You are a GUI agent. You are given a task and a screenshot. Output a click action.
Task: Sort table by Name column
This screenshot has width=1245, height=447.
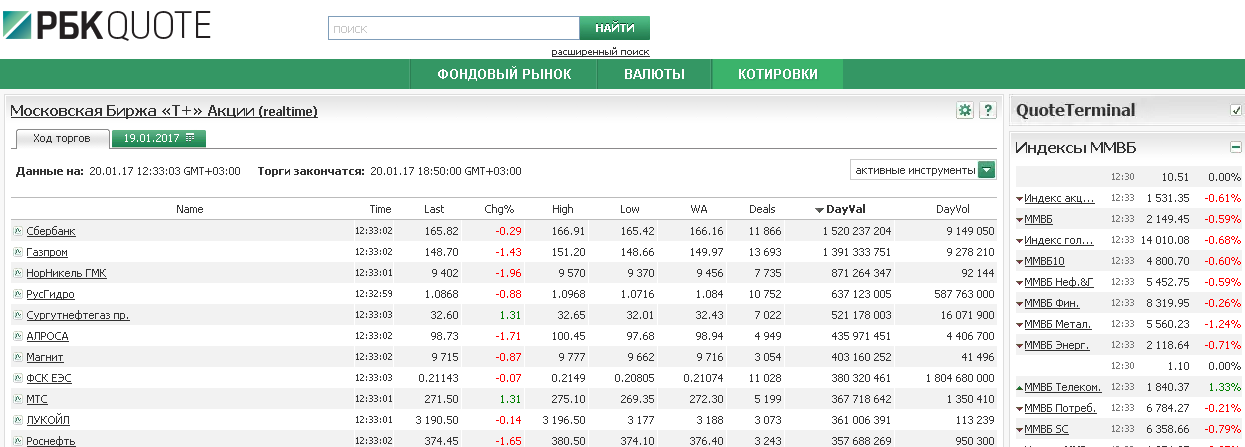click(x=189, y=210)
